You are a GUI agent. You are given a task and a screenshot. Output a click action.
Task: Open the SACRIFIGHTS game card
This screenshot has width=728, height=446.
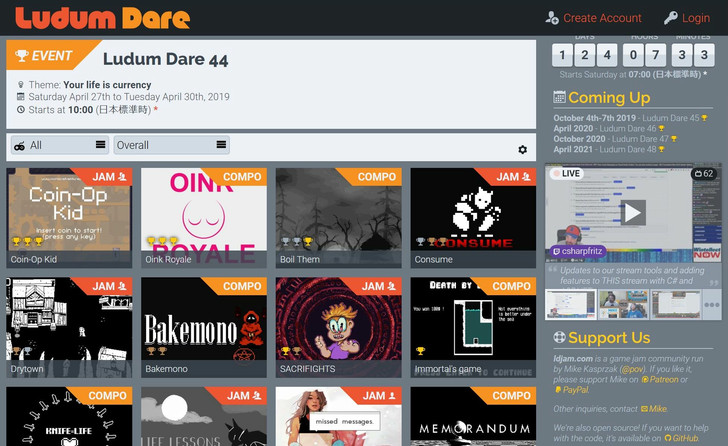(338, 327)
